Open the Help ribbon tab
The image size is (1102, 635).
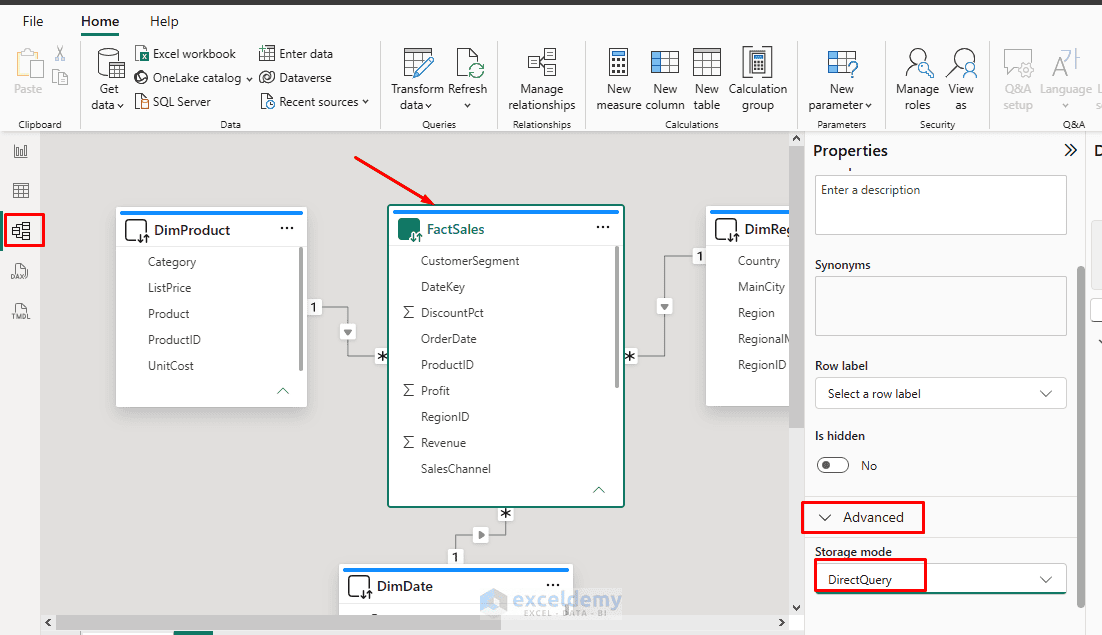click(164, 21)
